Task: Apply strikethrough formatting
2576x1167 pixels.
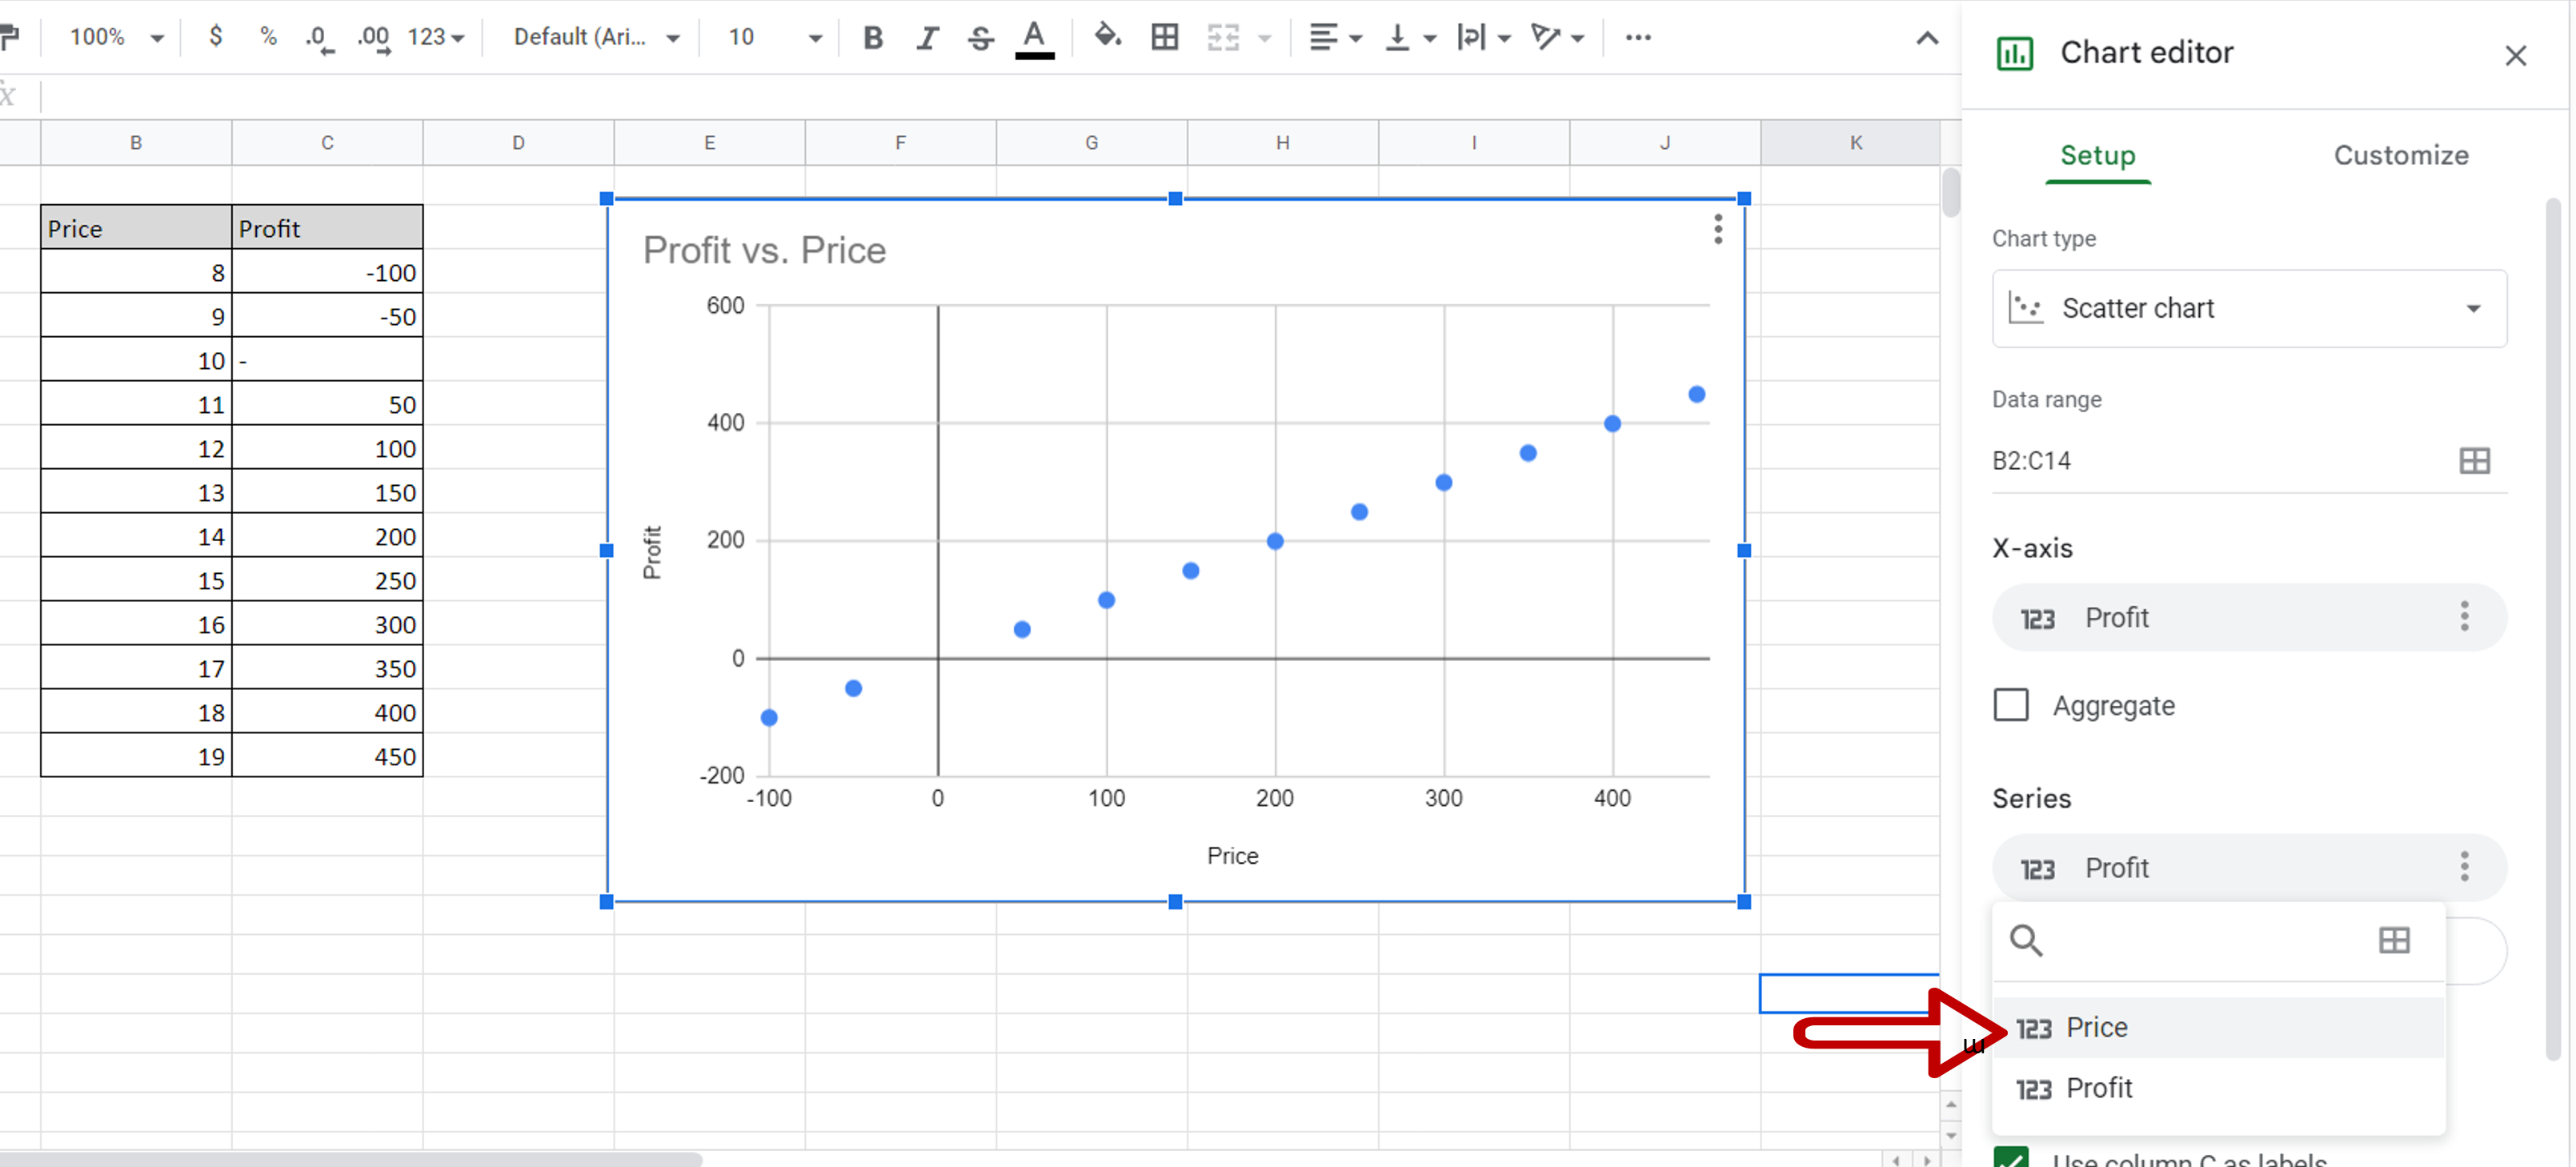Action: [x=980, y=38]
